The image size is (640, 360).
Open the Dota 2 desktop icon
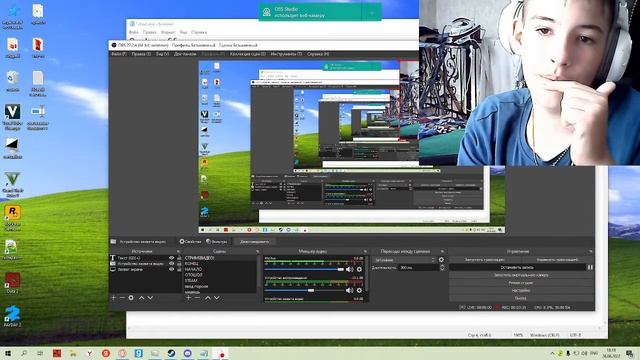point(12,282)
